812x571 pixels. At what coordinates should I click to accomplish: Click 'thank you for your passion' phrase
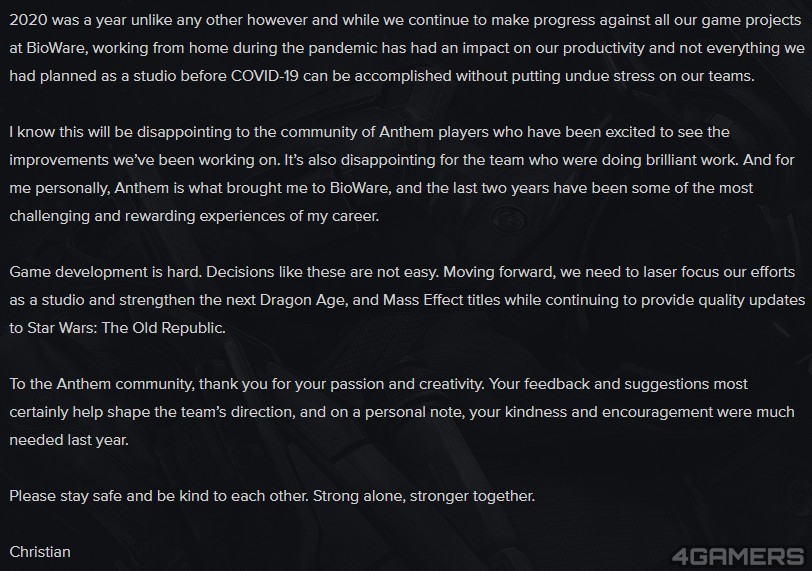coord(305,384)
